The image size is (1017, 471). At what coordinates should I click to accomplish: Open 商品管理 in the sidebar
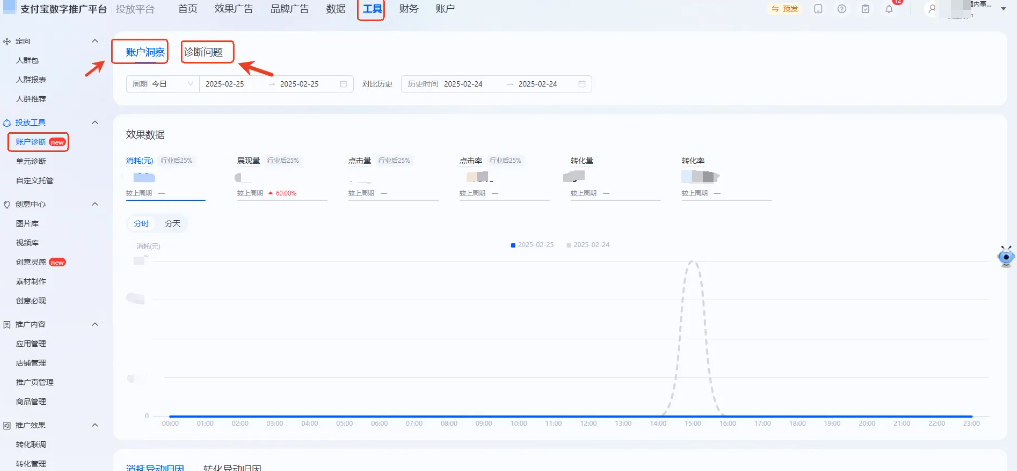click(31, 402)
